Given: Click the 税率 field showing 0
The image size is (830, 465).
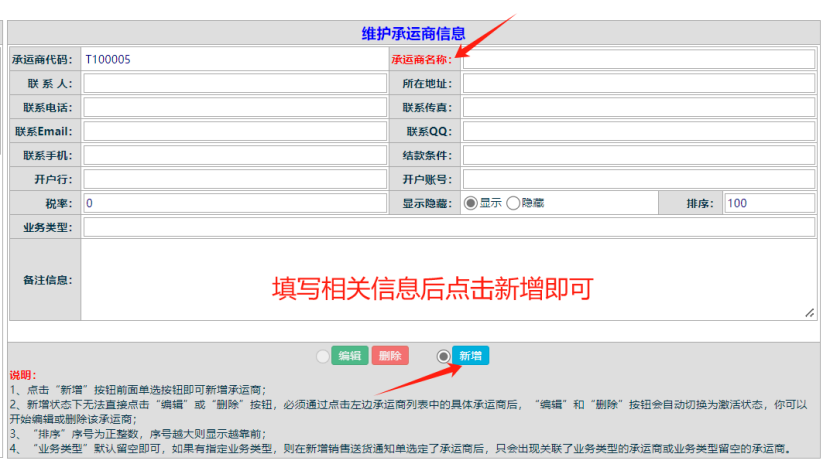Looking at the screenshot, I should click(234, 203).
